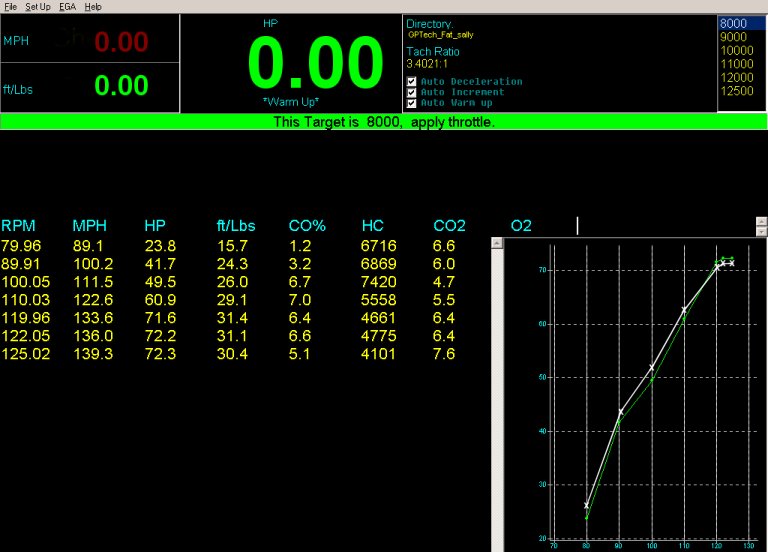Open the Help menu
768x552 pixels.
(x=93, y=6)
